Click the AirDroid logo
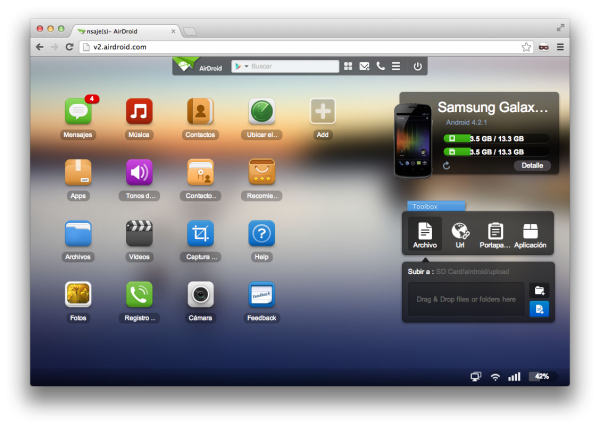This screenshot has width=600, height=428. point(198,66)
